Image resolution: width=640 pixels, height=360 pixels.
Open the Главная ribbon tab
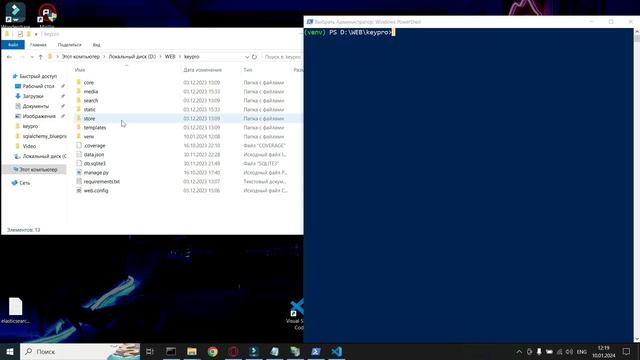pyautogui.click(x=38, y=44)
